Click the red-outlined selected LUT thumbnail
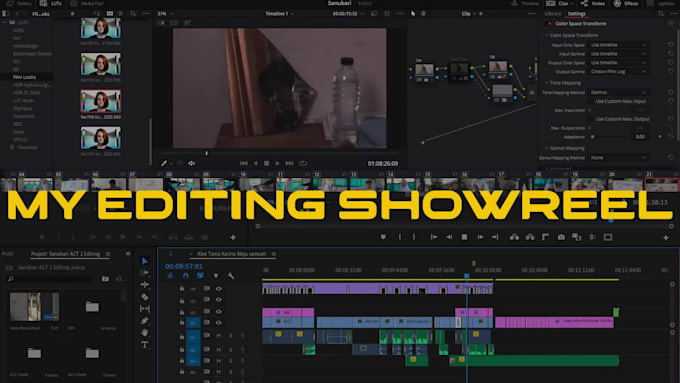Screen dimensions: 680x383 point(101,101)
